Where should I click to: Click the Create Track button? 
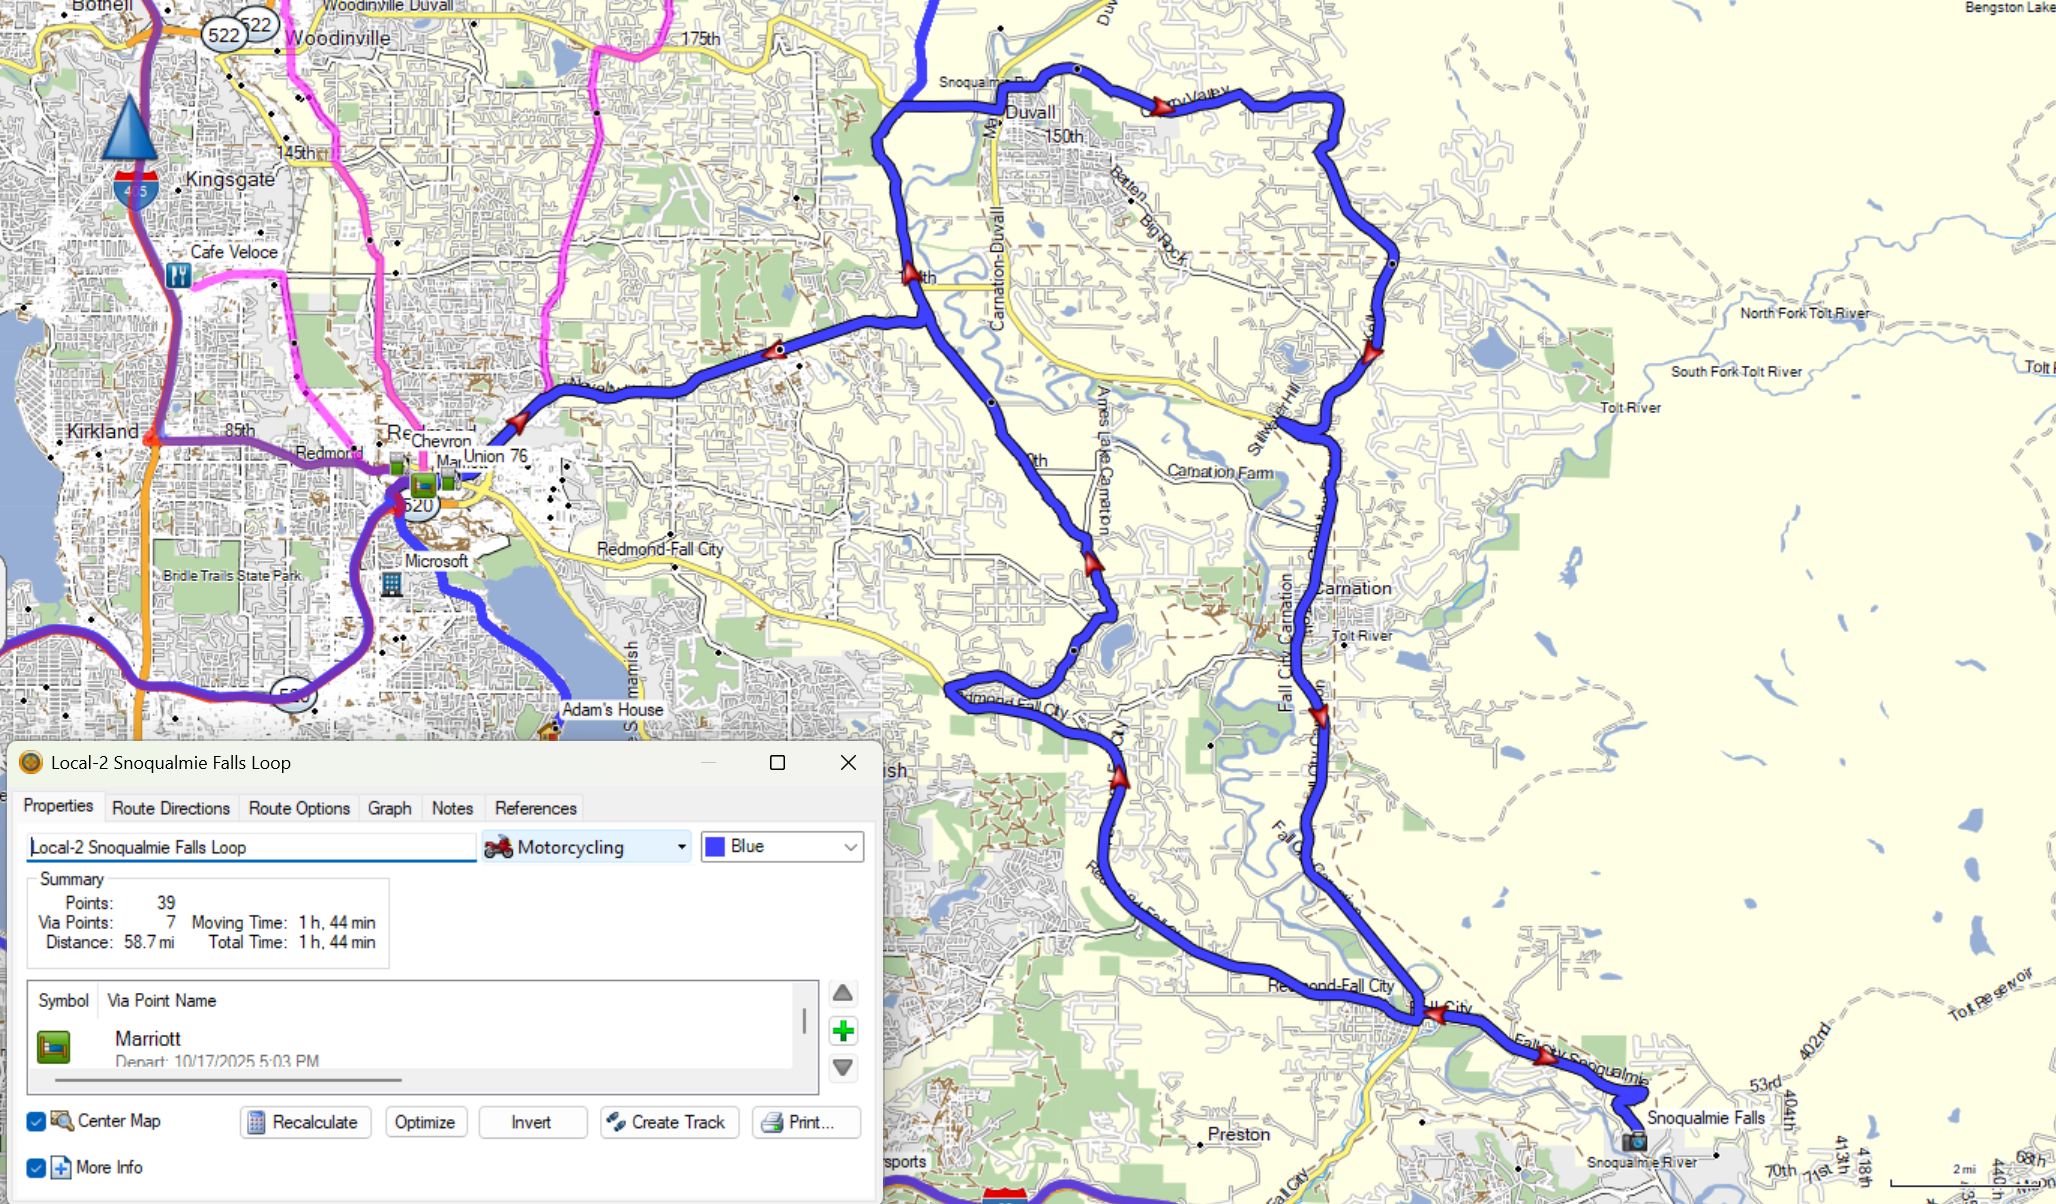click(x=669, y=1122)
